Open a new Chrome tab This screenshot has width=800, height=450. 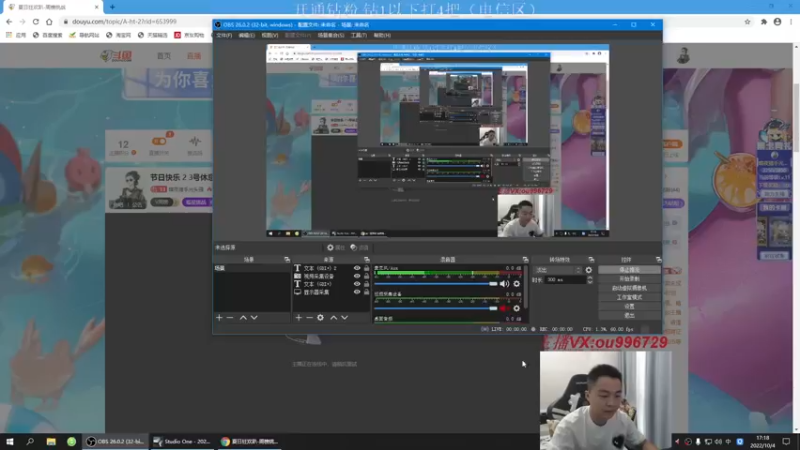point(112,7)
